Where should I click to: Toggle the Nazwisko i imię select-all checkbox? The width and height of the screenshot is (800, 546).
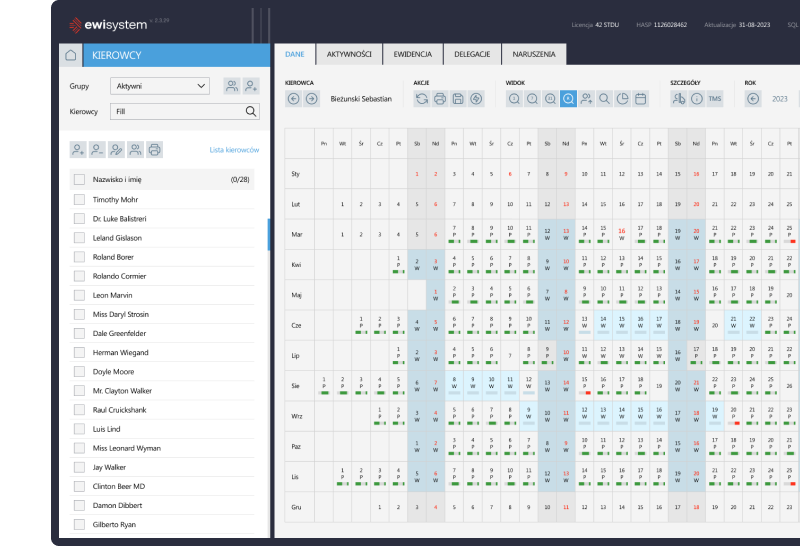coord(79,180)
